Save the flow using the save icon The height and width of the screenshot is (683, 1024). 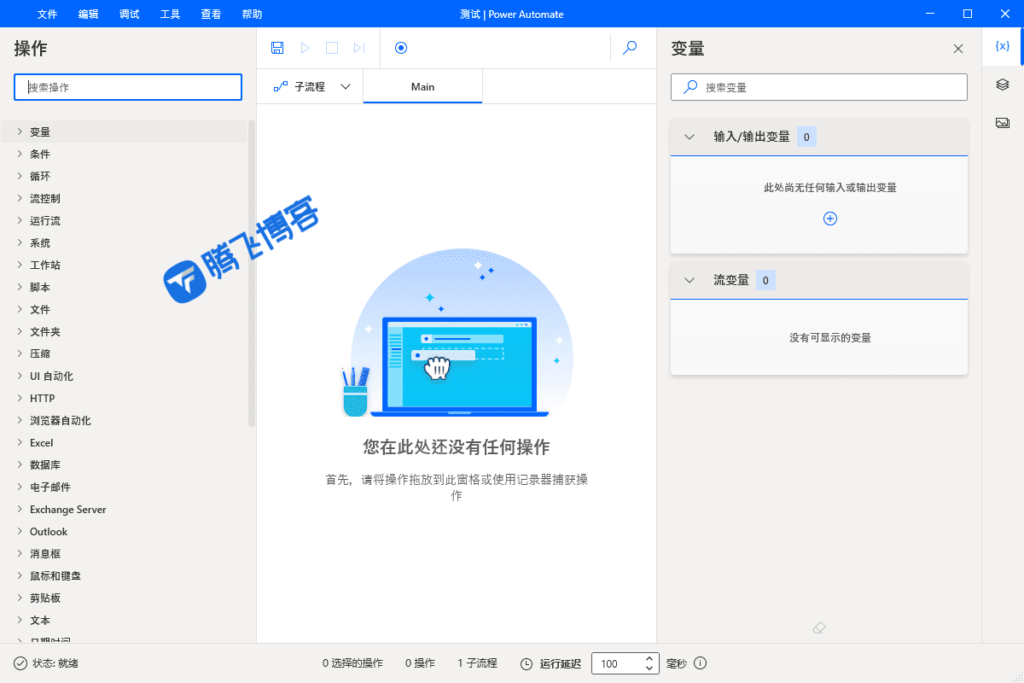[x=277, y=47]
